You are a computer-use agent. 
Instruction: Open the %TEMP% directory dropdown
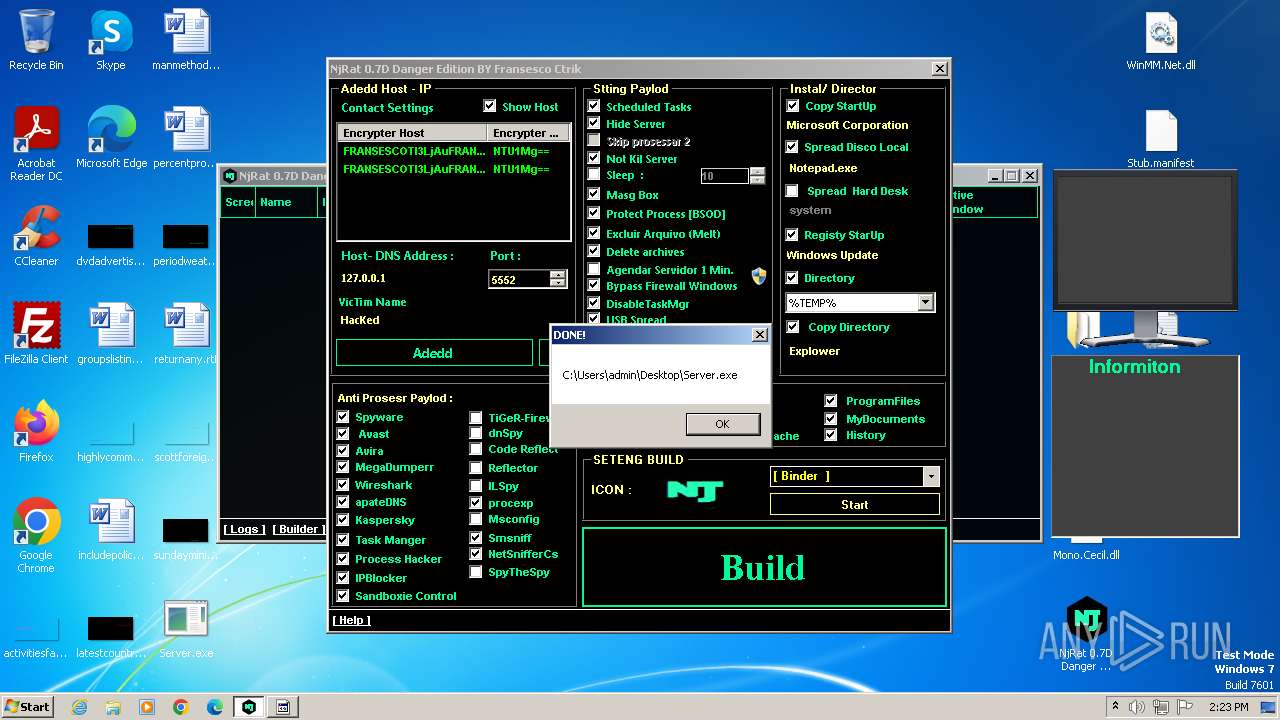coord(925,302)
